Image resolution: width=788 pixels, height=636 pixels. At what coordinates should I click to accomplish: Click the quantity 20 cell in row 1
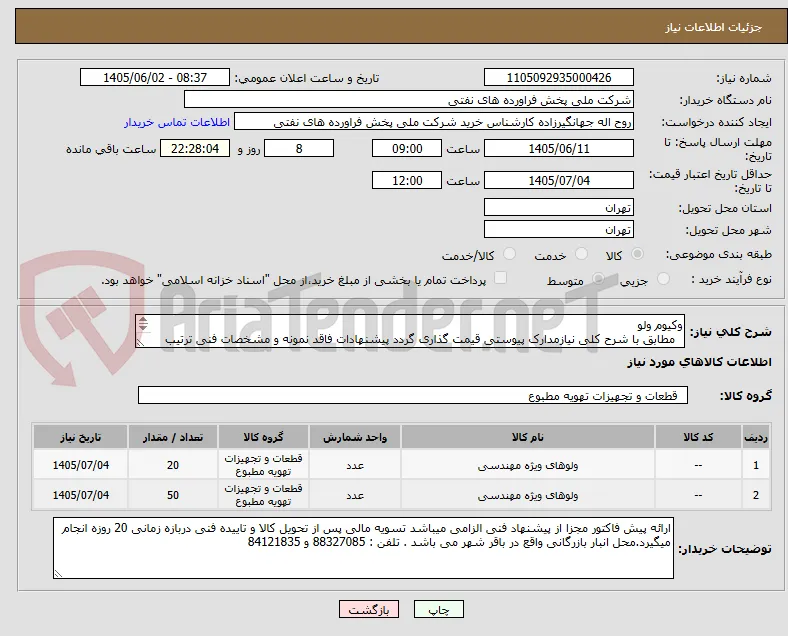173,465
